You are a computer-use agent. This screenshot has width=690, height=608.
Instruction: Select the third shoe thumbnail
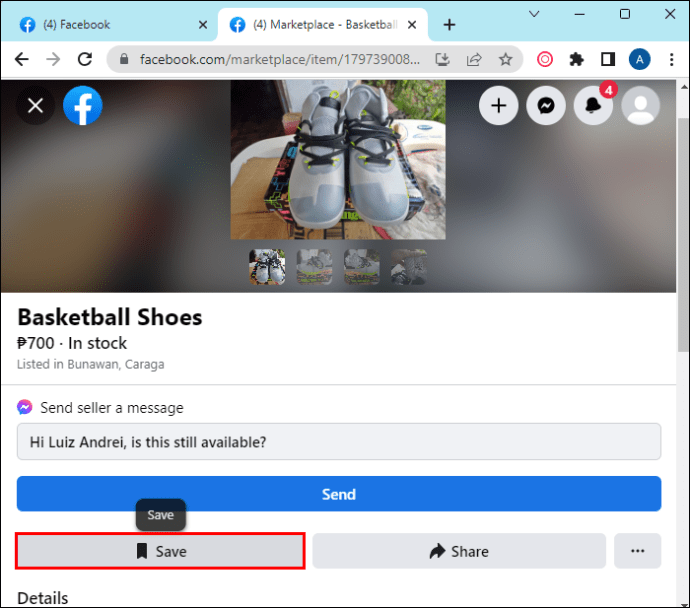click(x=362, y=267)
